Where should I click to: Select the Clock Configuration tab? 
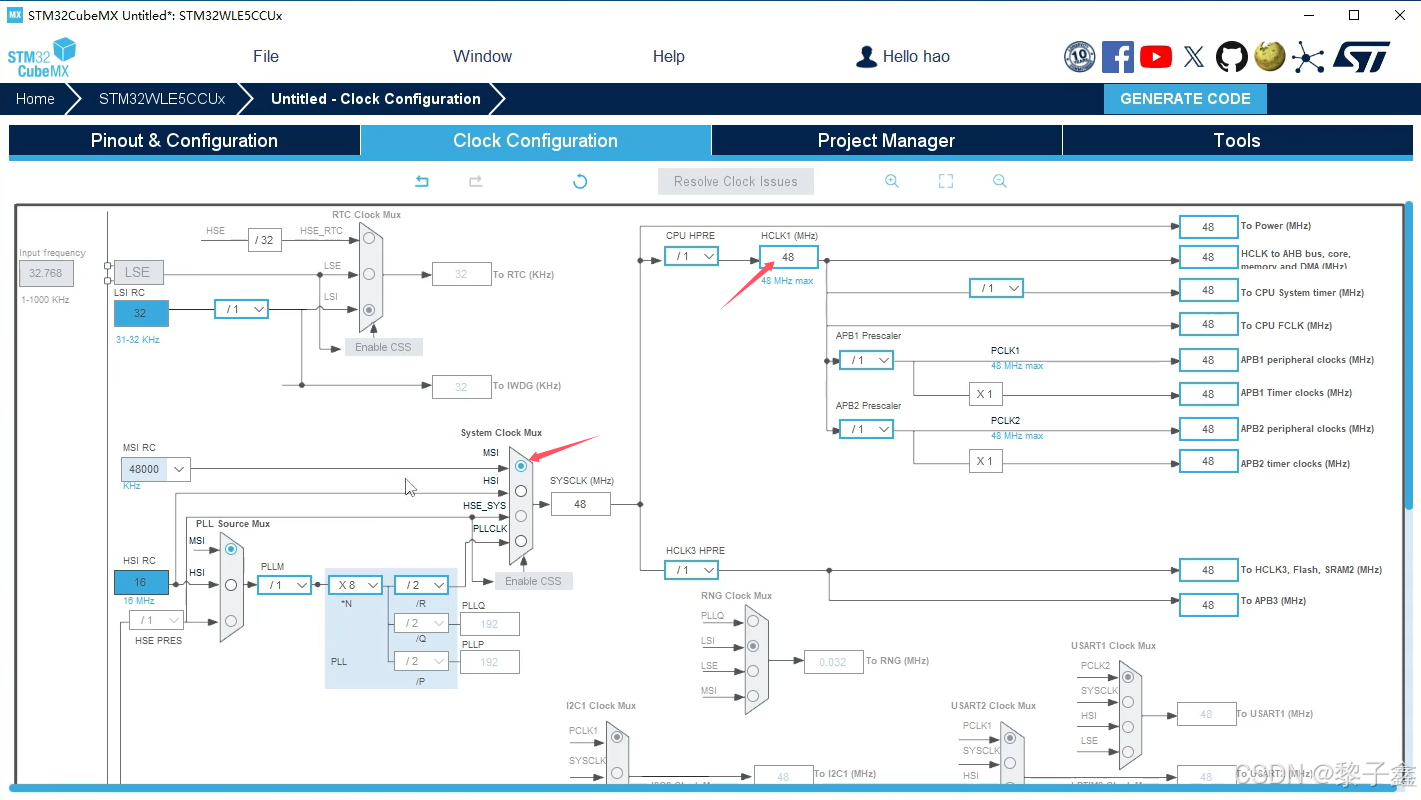[x=535, y=141]
